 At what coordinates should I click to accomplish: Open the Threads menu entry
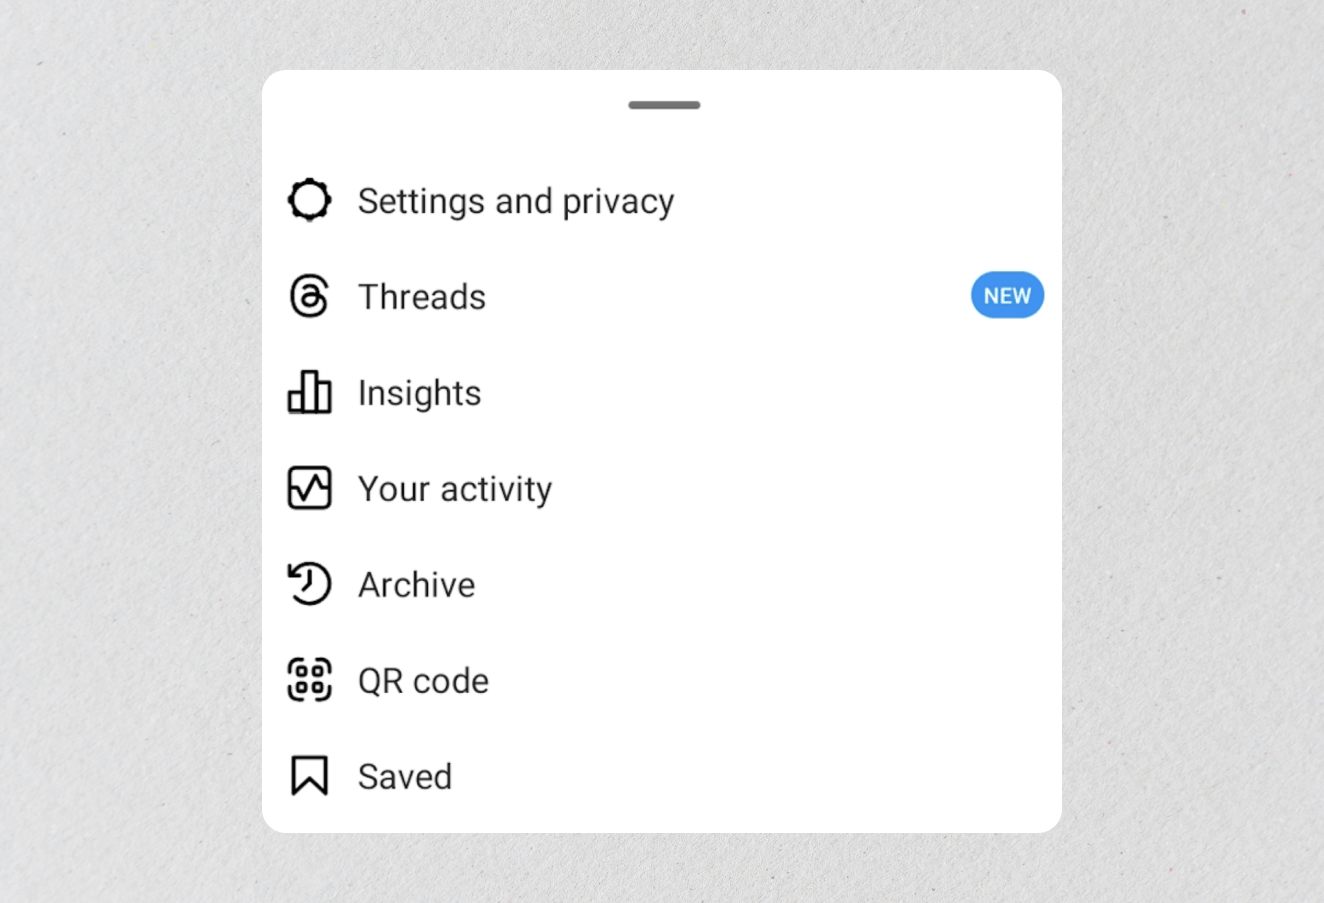pyautogui.click(x=662, y=297)
